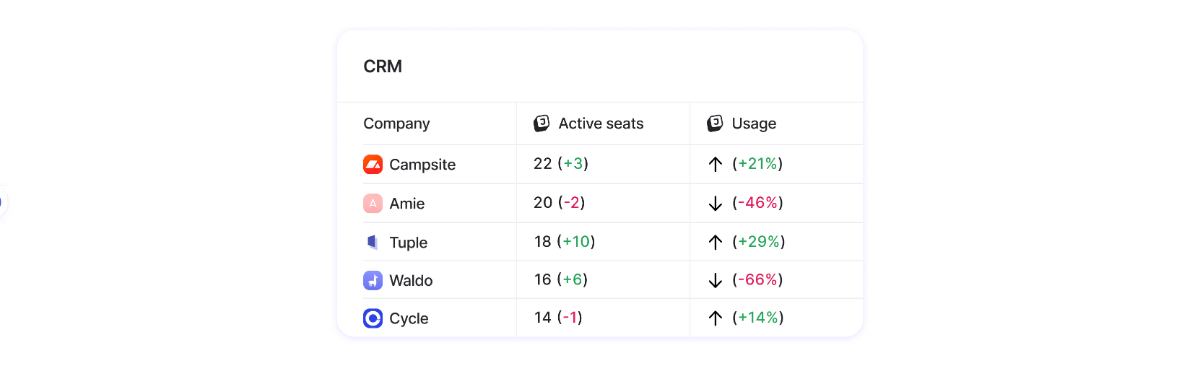This screenshot has height=375, width=1200.
Task: Click the Tuple company logo icon
Action: coord(373,242)
